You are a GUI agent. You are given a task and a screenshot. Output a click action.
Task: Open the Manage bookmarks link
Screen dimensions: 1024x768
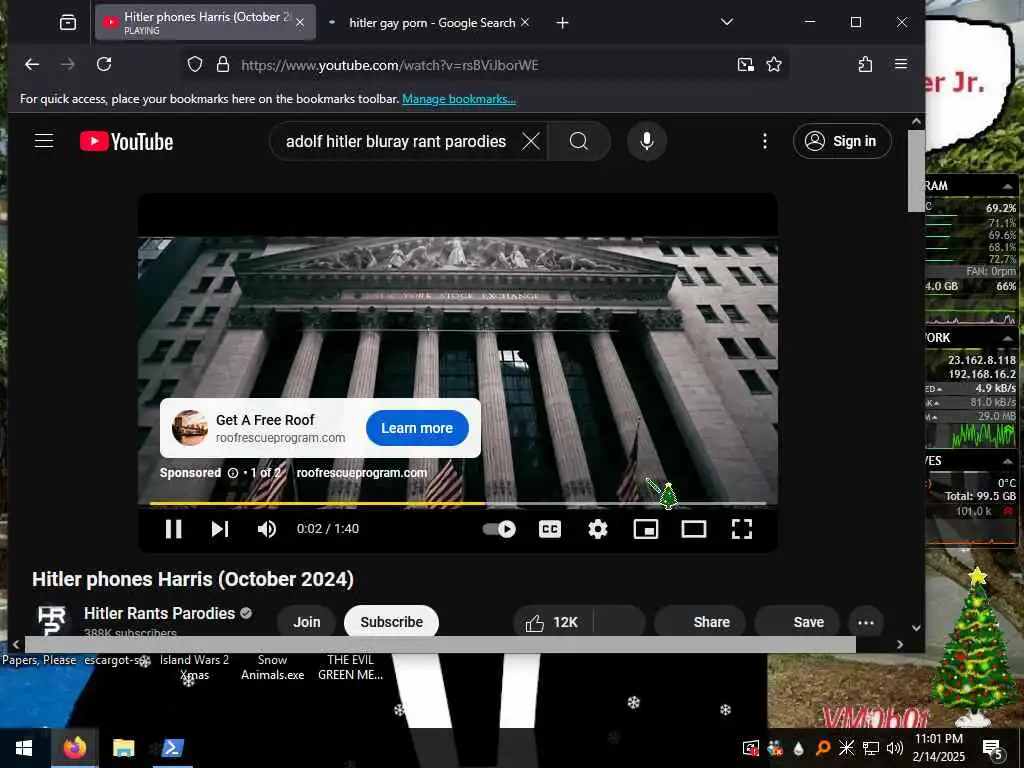coord(459,99)
